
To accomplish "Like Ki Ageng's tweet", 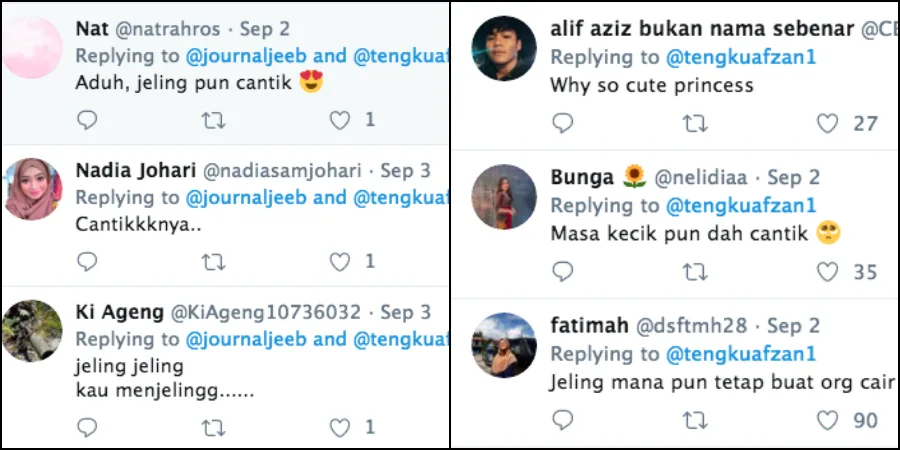I will point(341,428).
